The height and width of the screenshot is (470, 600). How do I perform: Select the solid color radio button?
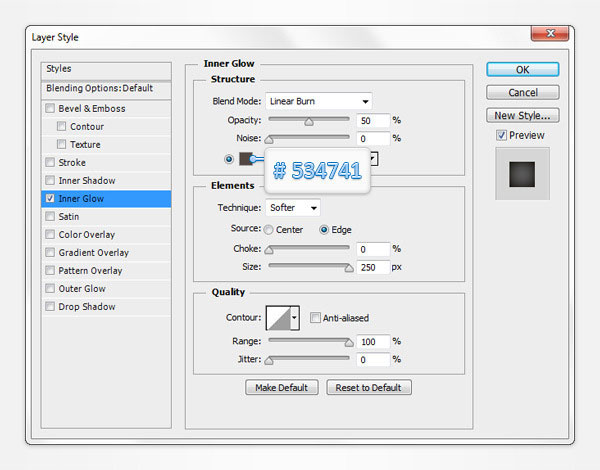click(229, 159)
